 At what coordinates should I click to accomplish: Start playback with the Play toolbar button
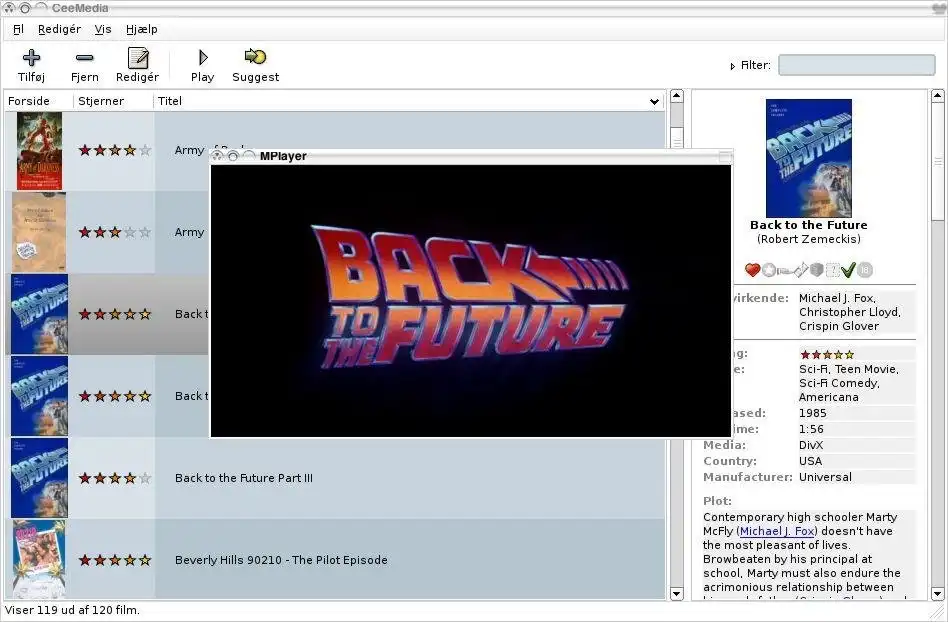(203, 57)
